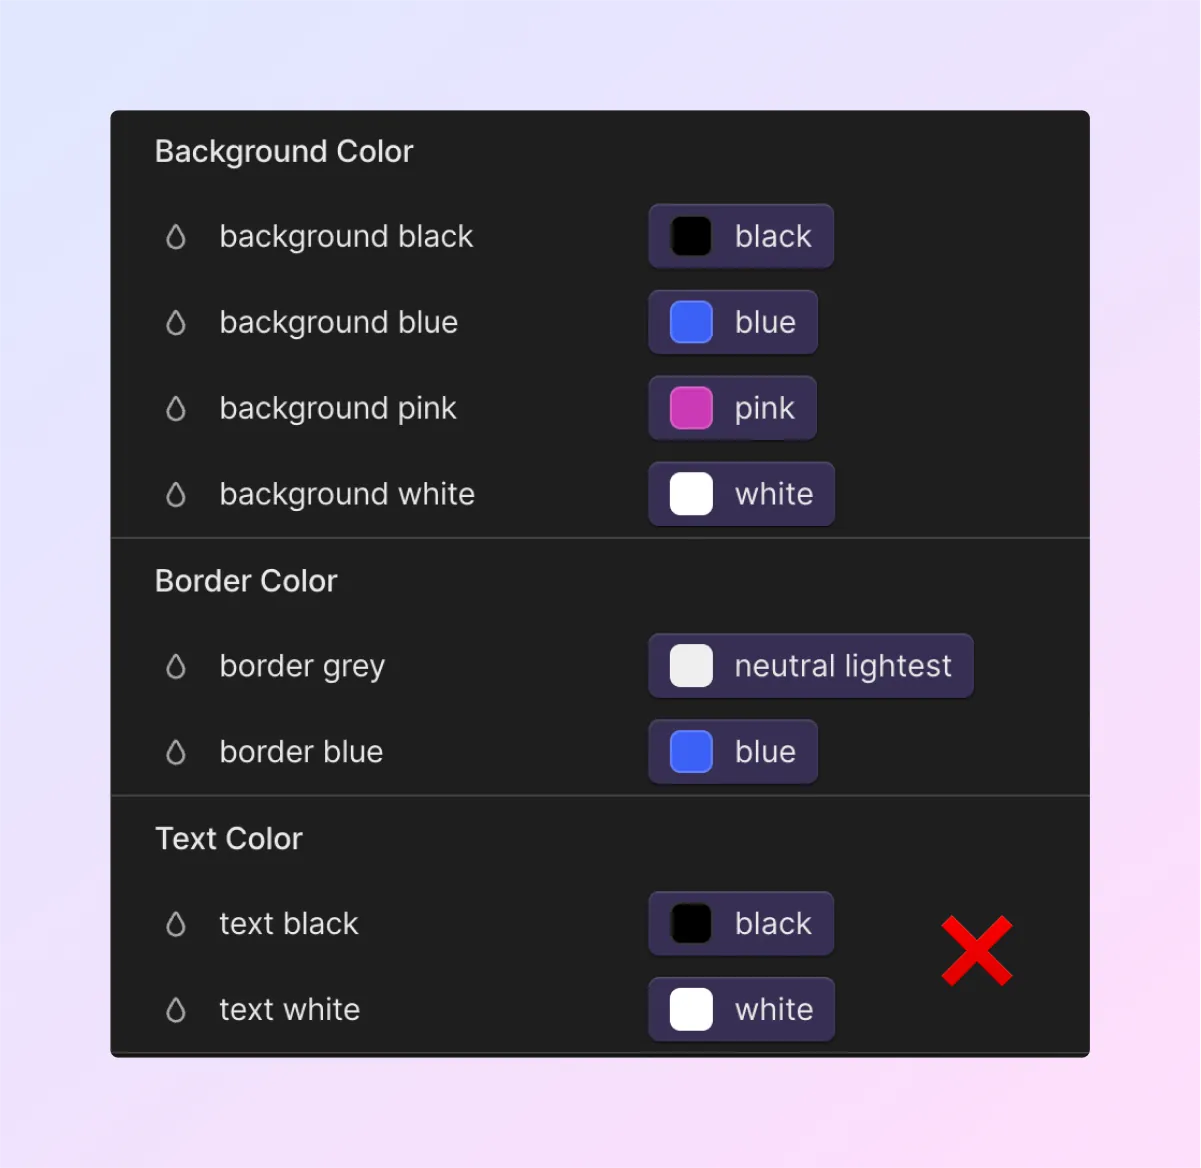Click the Border Color section heading
Image resolution: width=1201 pixels, height=1168 pixels.
click(246, 581)
